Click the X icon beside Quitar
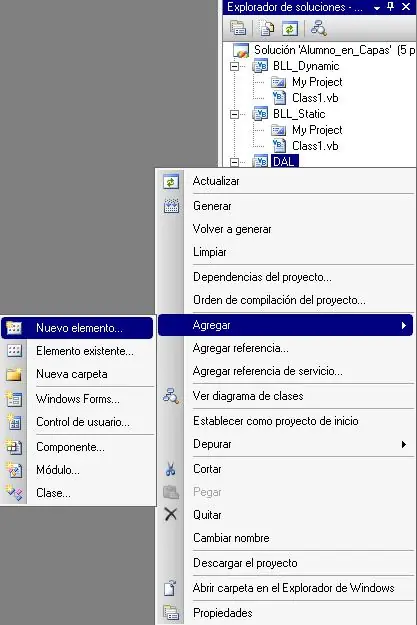The height and width of the screenshot is (625, 417). coord(171,515)
